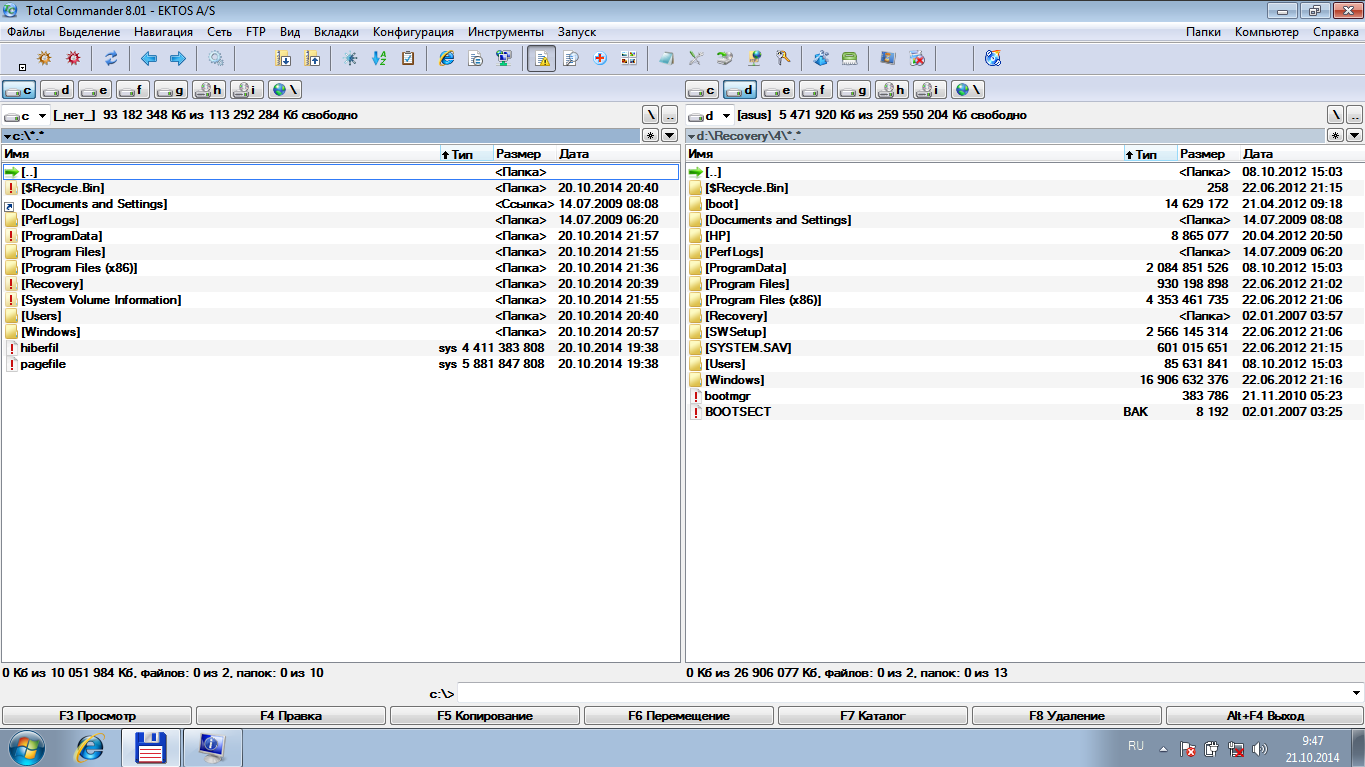The image size is (1365, 767).
Task: Click the blue disc icon at toolbar end
Action: [993, 58]
